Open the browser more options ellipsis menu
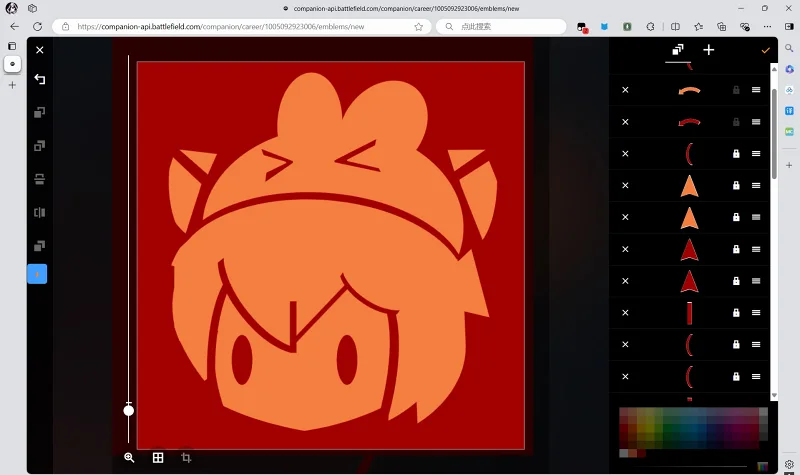 pos(767,27)
